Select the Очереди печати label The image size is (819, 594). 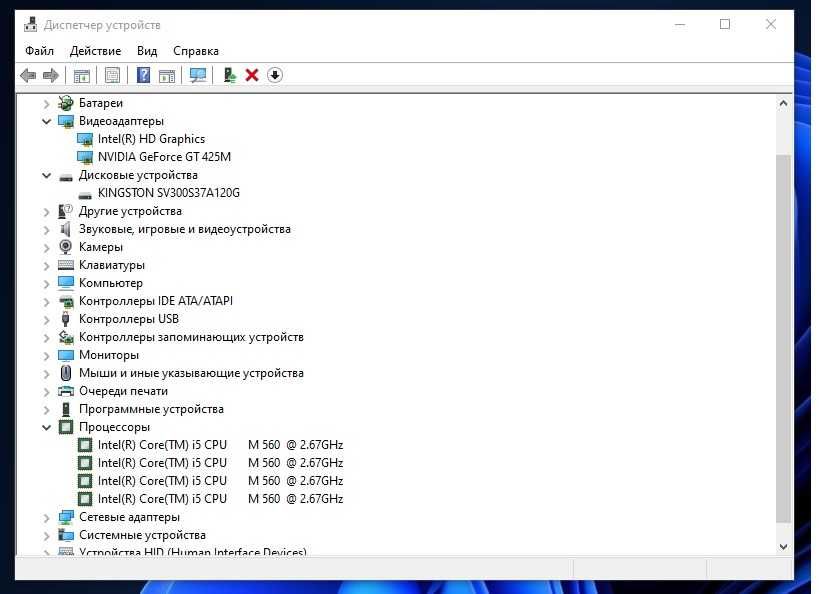point(123,391)
